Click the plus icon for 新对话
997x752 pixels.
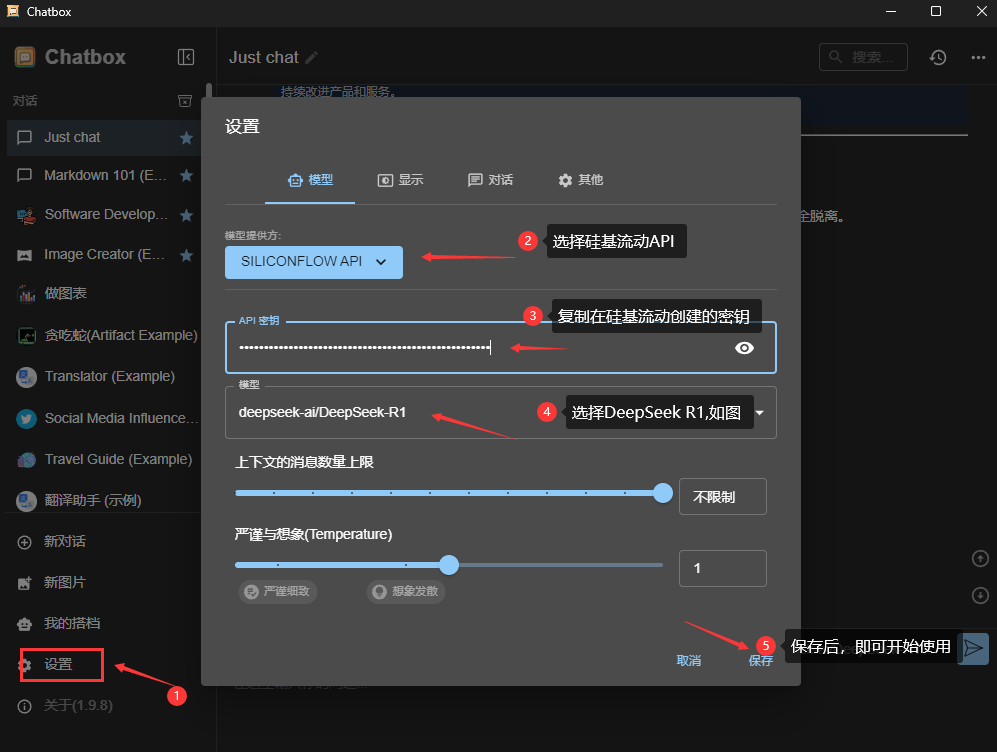pos(24,542)
